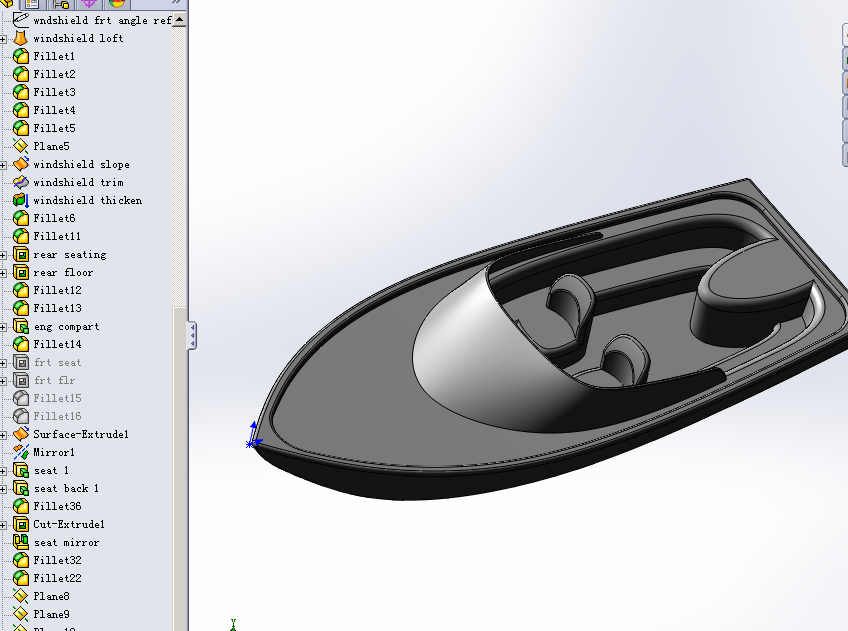Screen dimensions: 848x631
Task: Expand the rear seating tree node
Action: pos(3,255)
